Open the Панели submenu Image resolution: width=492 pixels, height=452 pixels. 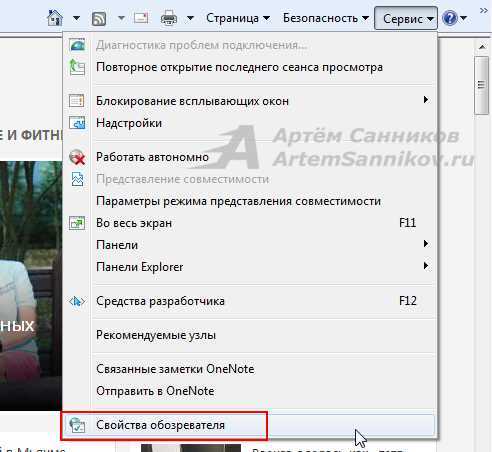(250, 245)
